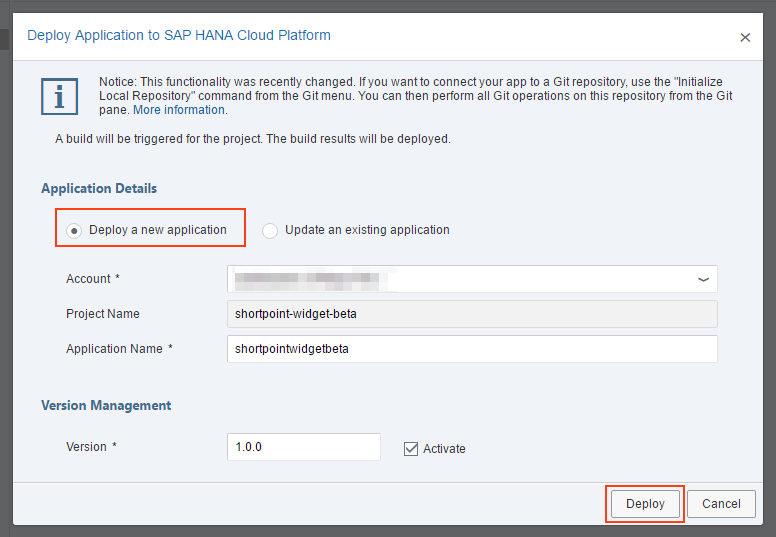Click the Version Management heading
776x537 pixels.
(106, 406)
